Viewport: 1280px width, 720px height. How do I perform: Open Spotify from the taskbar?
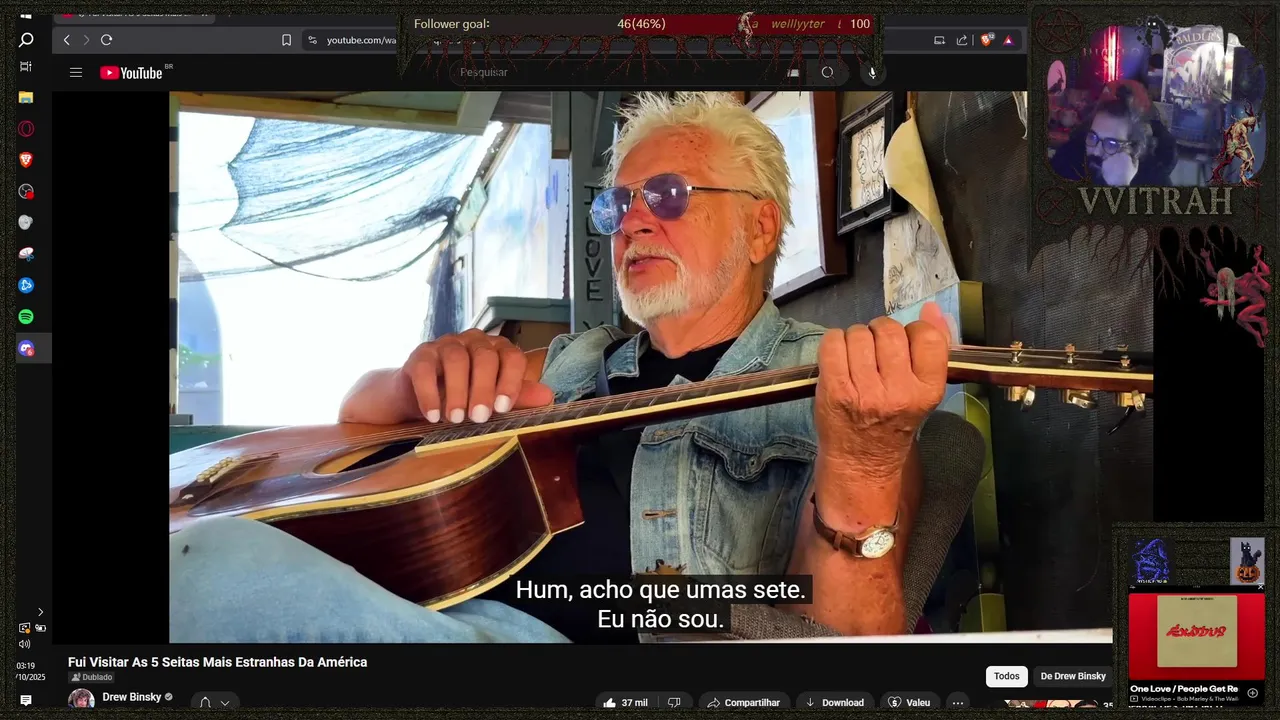pos(26,316)
